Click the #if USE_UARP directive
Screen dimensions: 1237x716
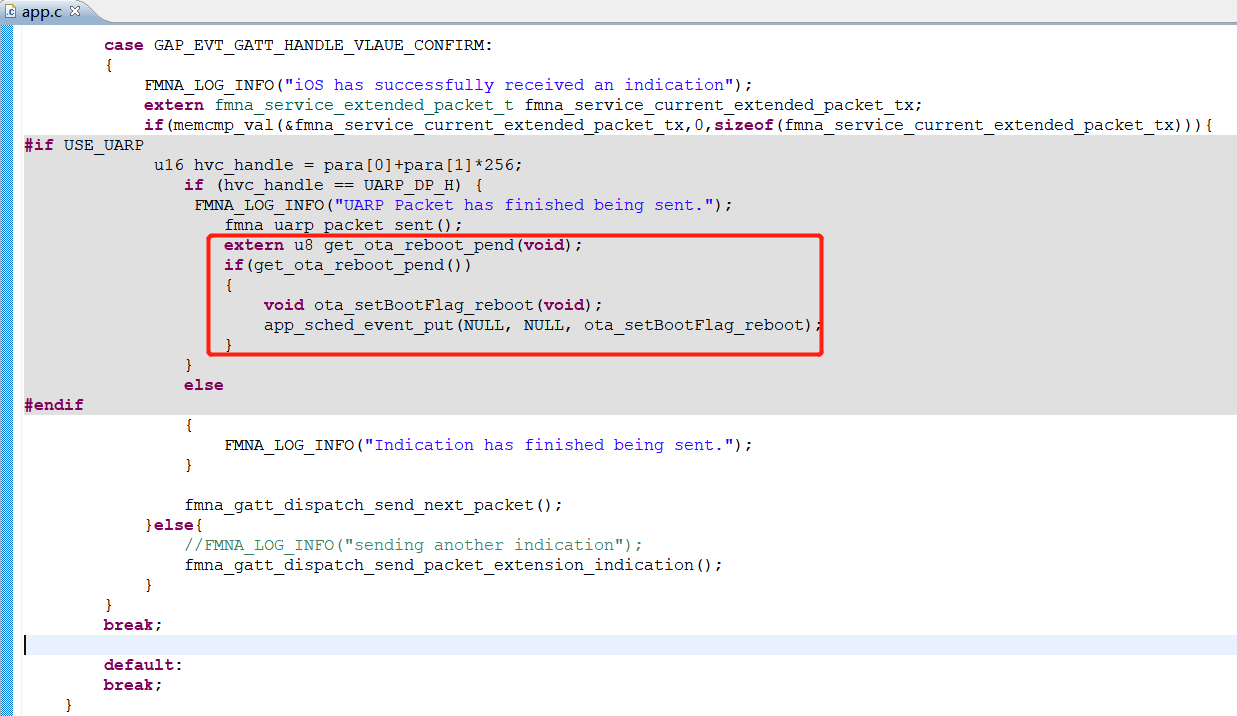coord(82,145)
